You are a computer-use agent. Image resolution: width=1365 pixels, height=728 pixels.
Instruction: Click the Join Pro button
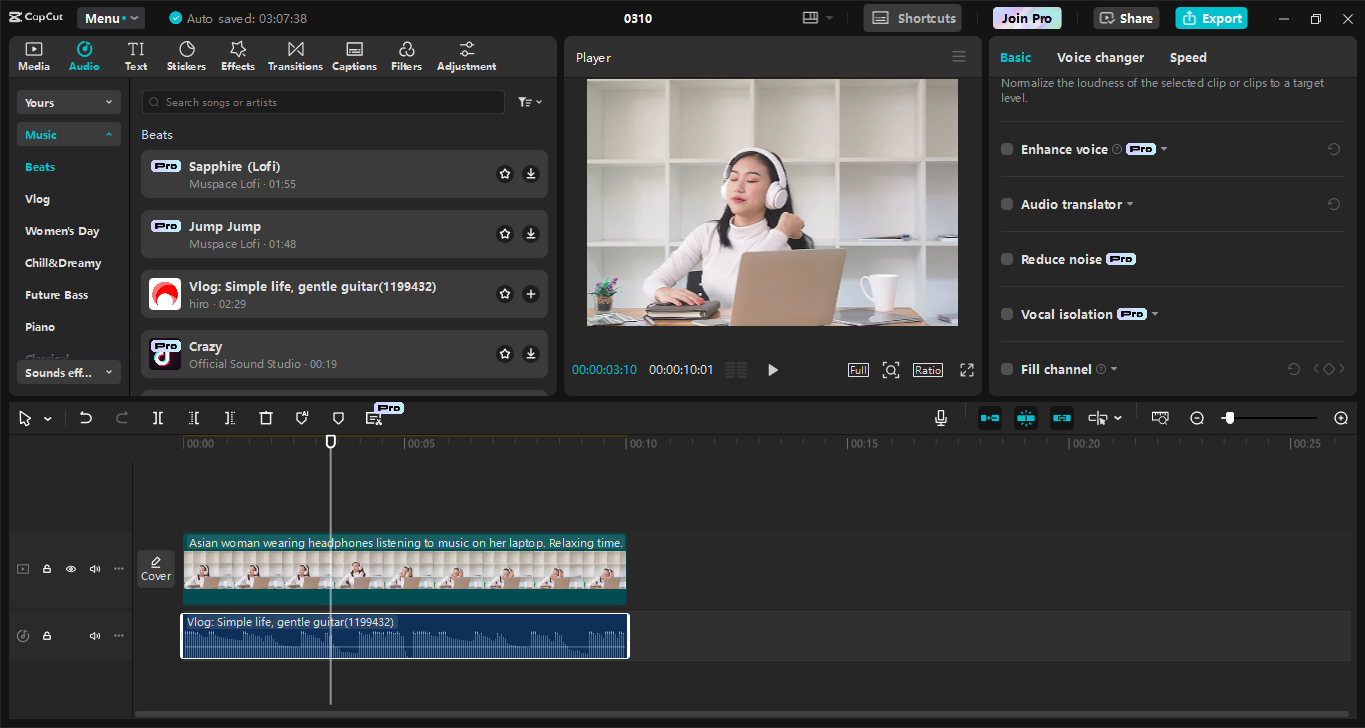(1027, 18)
